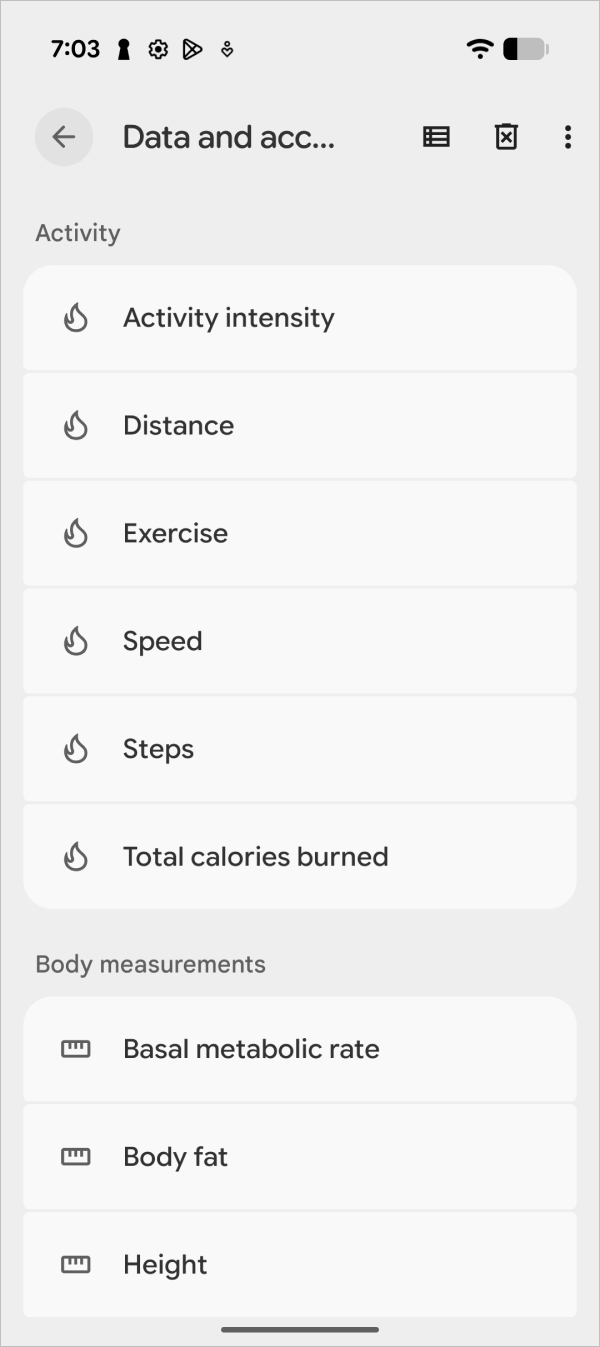Viewport: 600px width, 1347px height.
Task: Open the Height data type
Action: click(300, 1265)
